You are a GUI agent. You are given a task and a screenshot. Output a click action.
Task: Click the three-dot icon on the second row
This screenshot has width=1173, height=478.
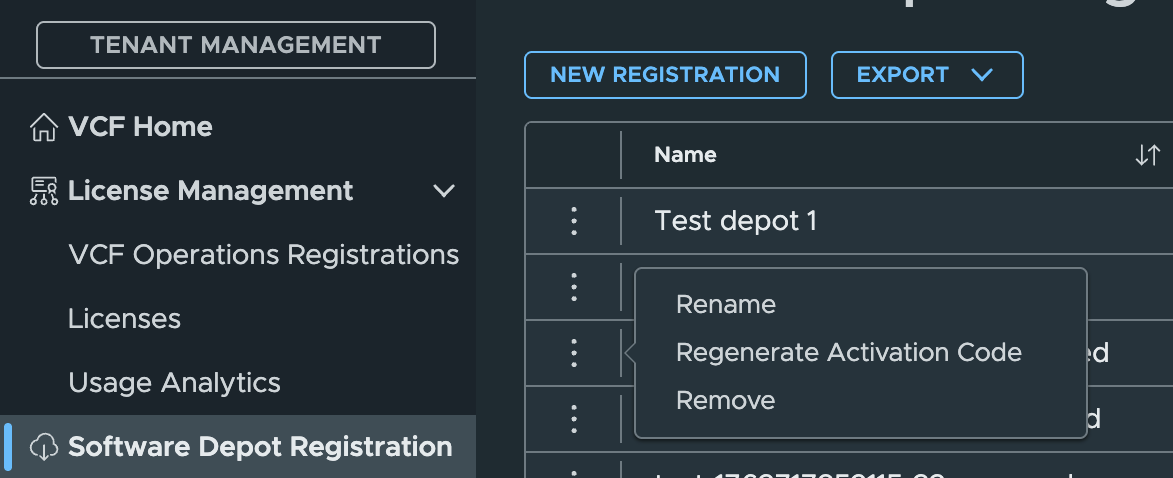[574, 287]
